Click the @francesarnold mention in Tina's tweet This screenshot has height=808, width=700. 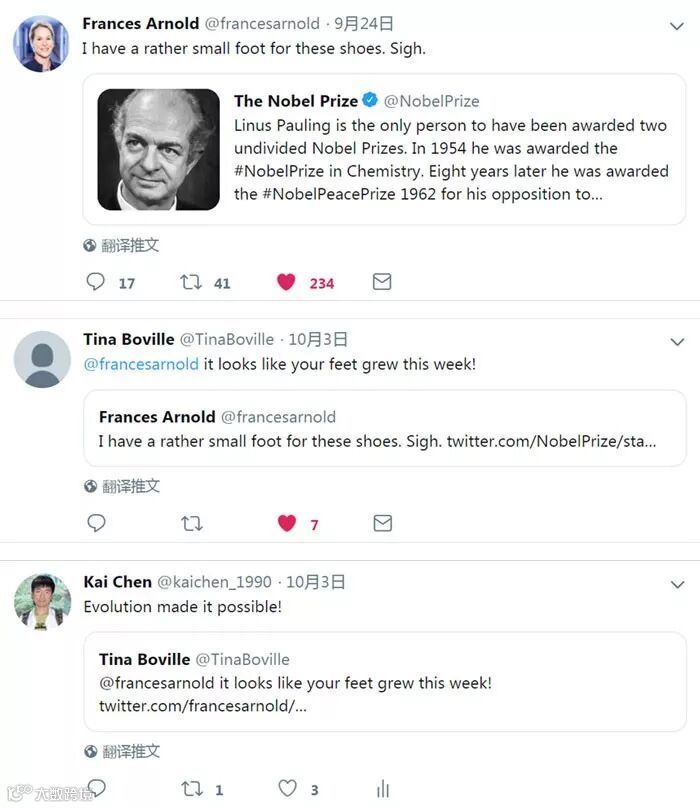[141, 364]
